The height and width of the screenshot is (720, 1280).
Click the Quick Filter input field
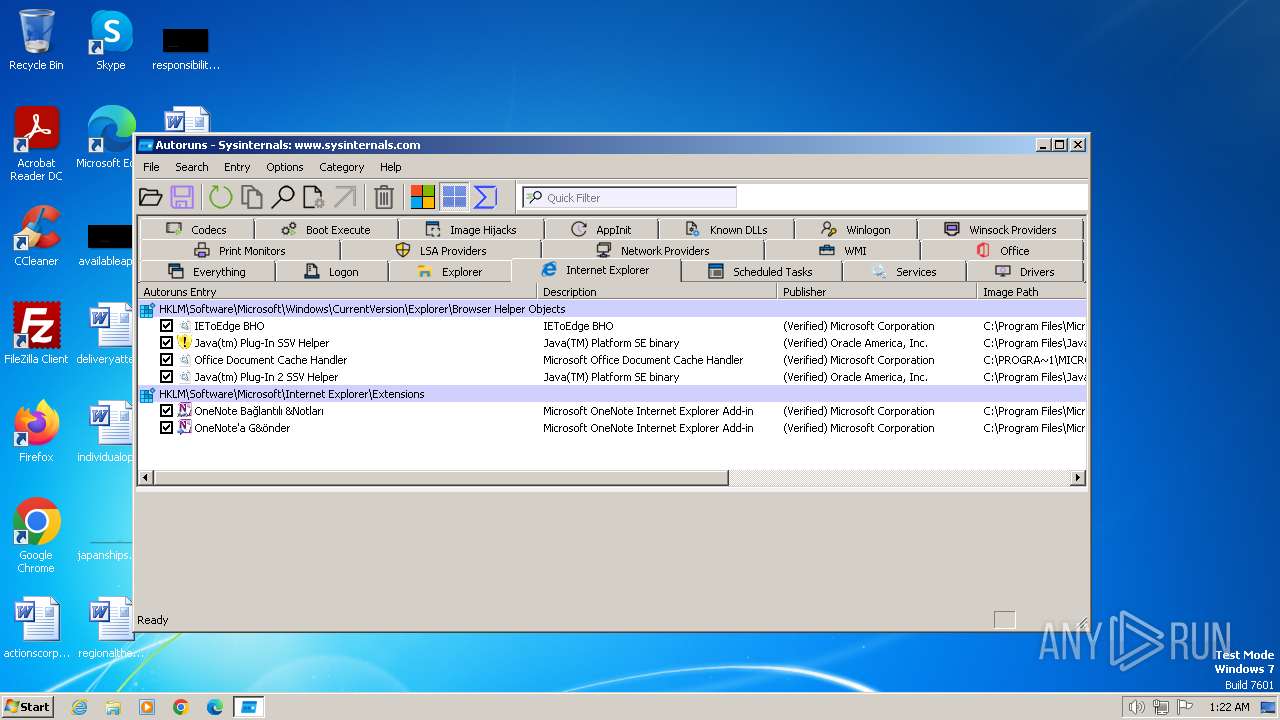[x=629, y=197]
